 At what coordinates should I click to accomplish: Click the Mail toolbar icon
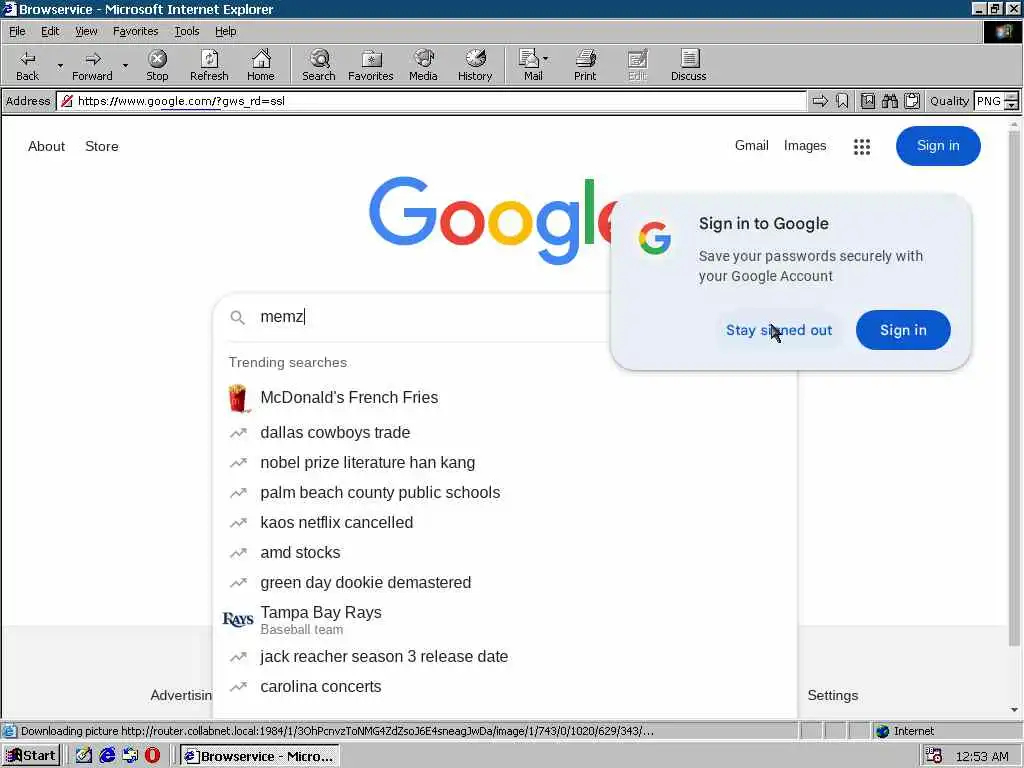click(532, 65)
